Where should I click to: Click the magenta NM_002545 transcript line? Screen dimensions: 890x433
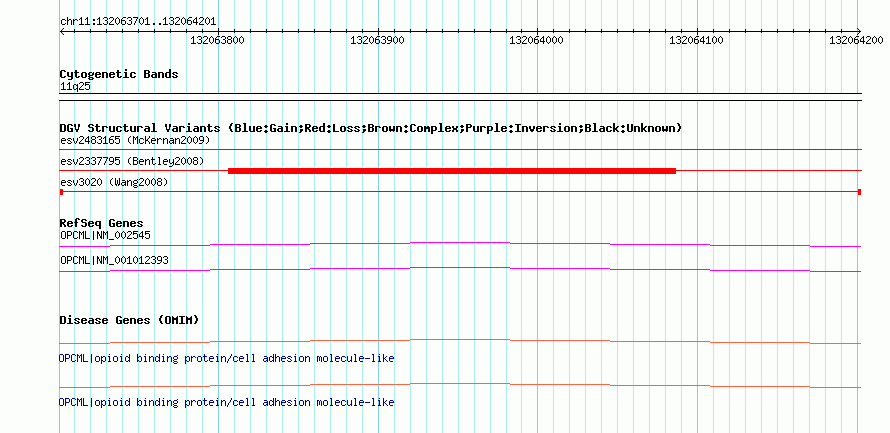pos(460,244)
